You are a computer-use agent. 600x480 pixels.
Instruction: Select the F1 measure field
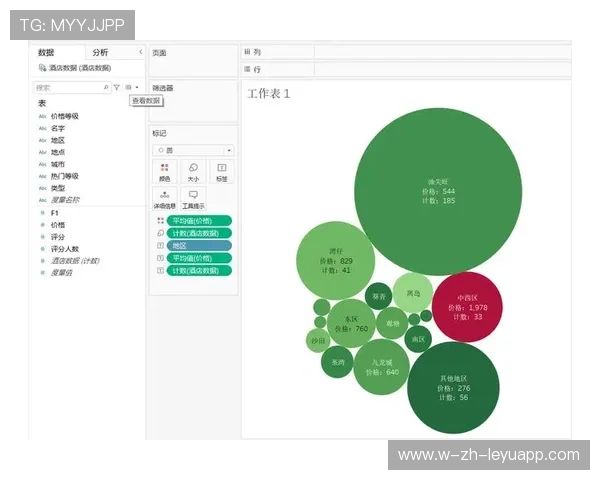[54, 213]
